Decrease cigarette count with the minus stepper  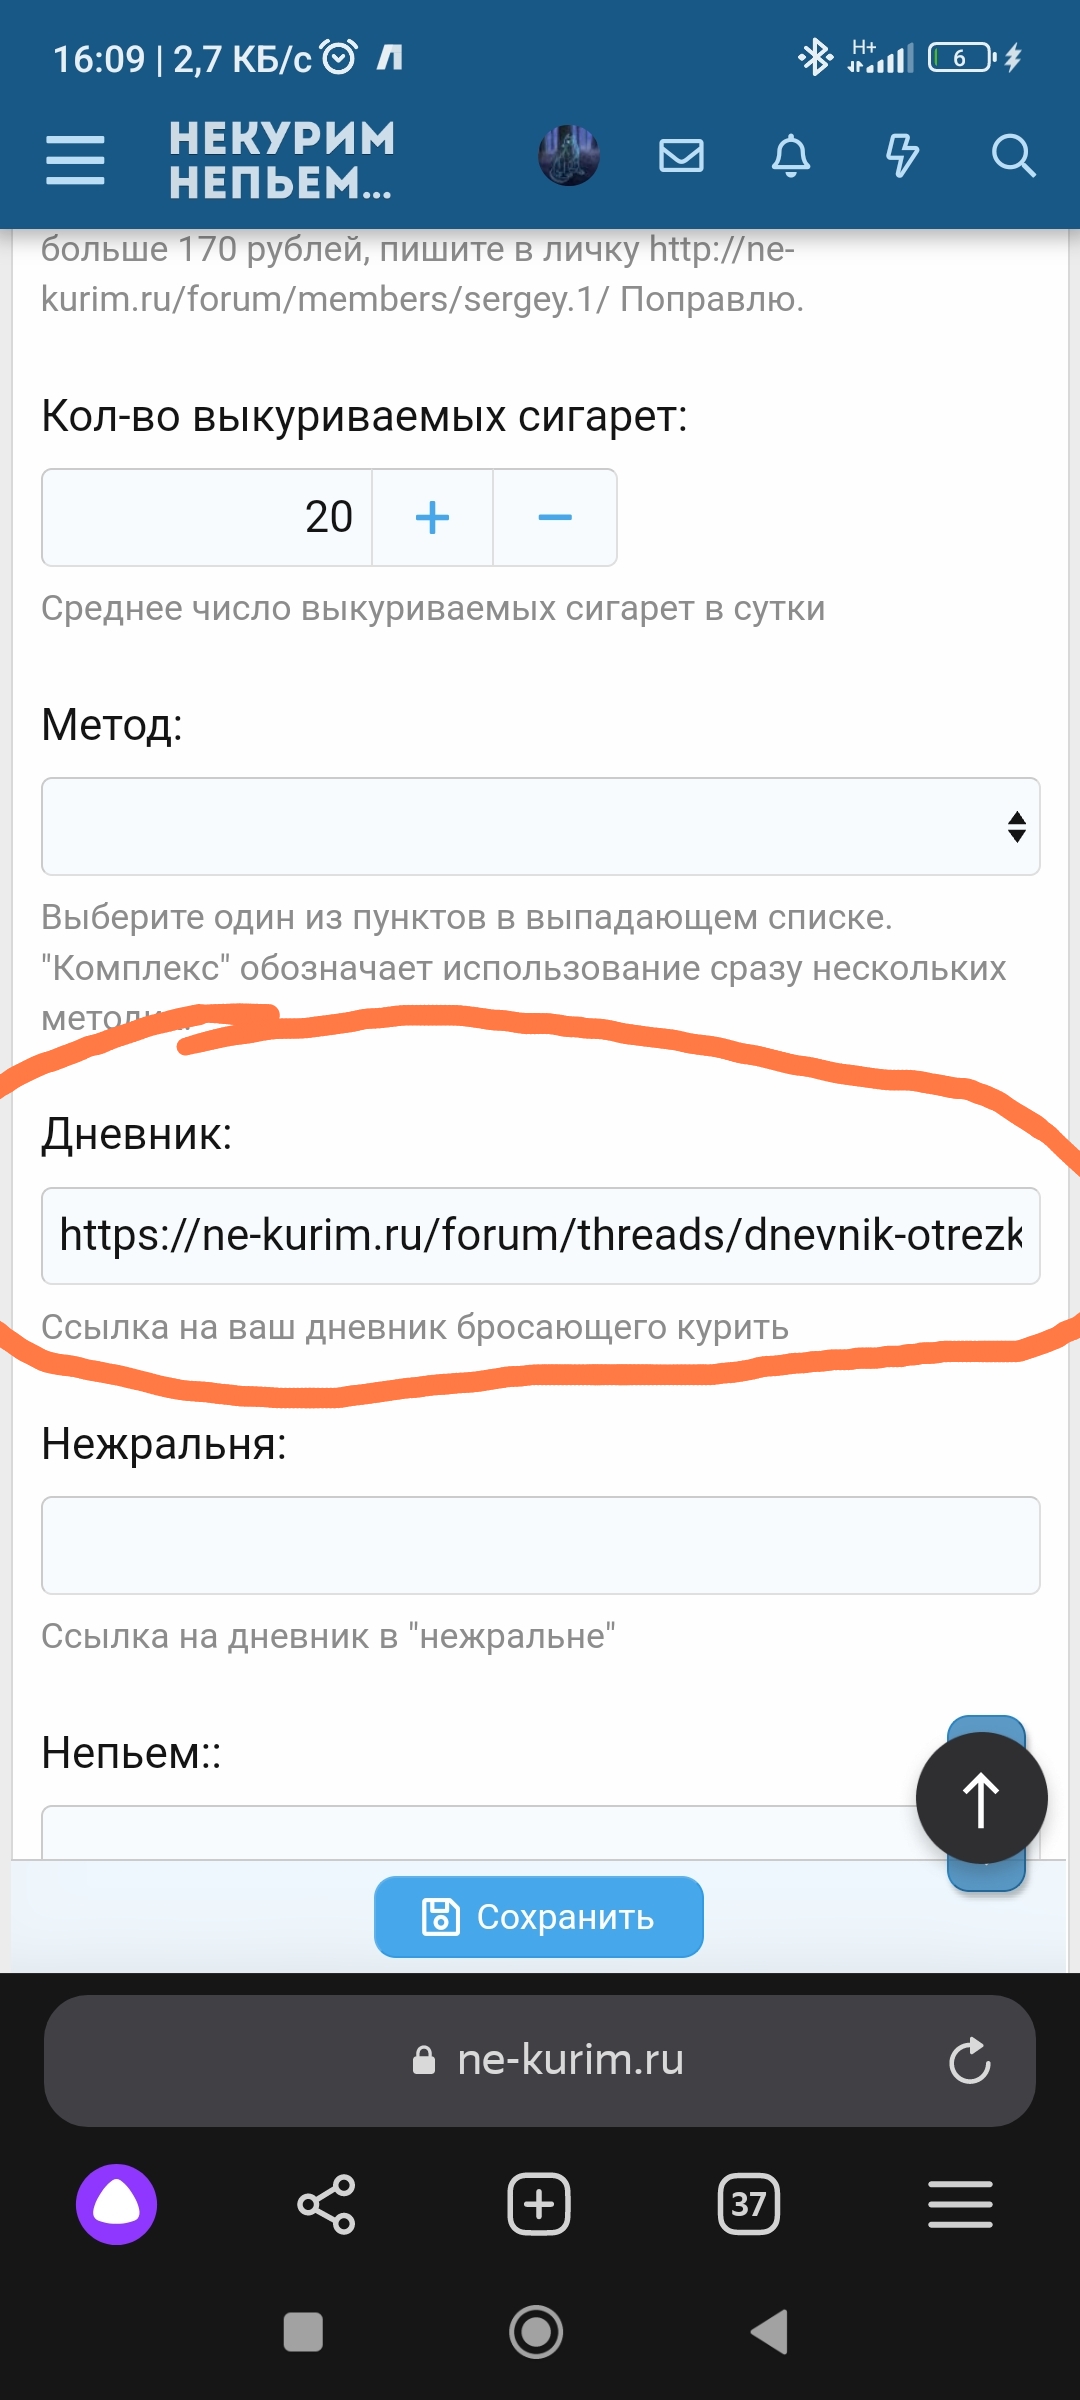(x=554, y=517)
